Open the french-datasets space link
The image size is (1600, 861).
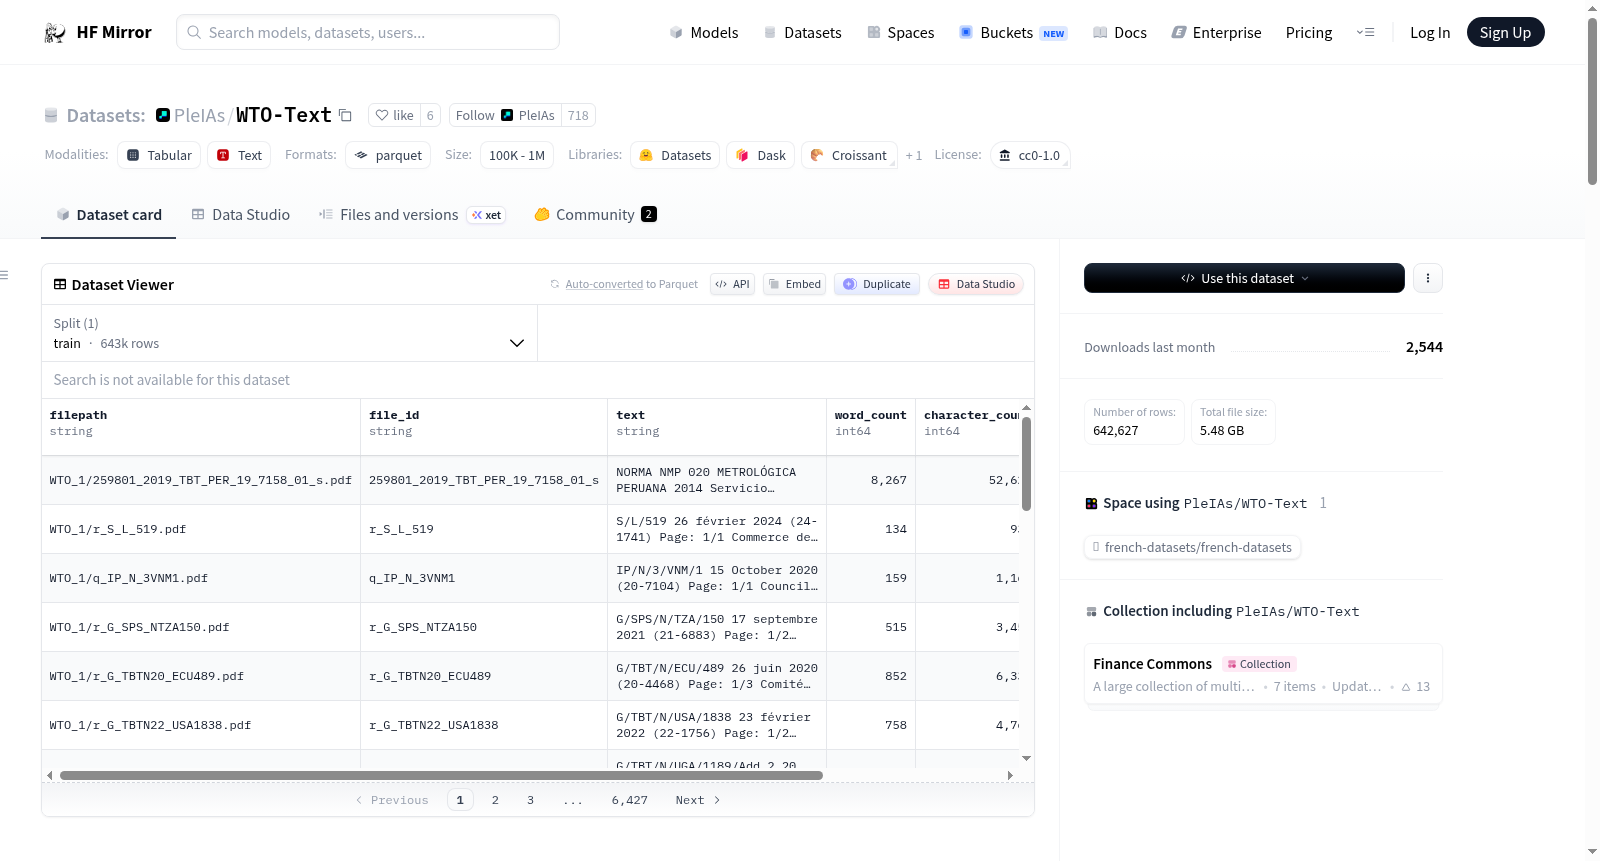click(1192, 547)
